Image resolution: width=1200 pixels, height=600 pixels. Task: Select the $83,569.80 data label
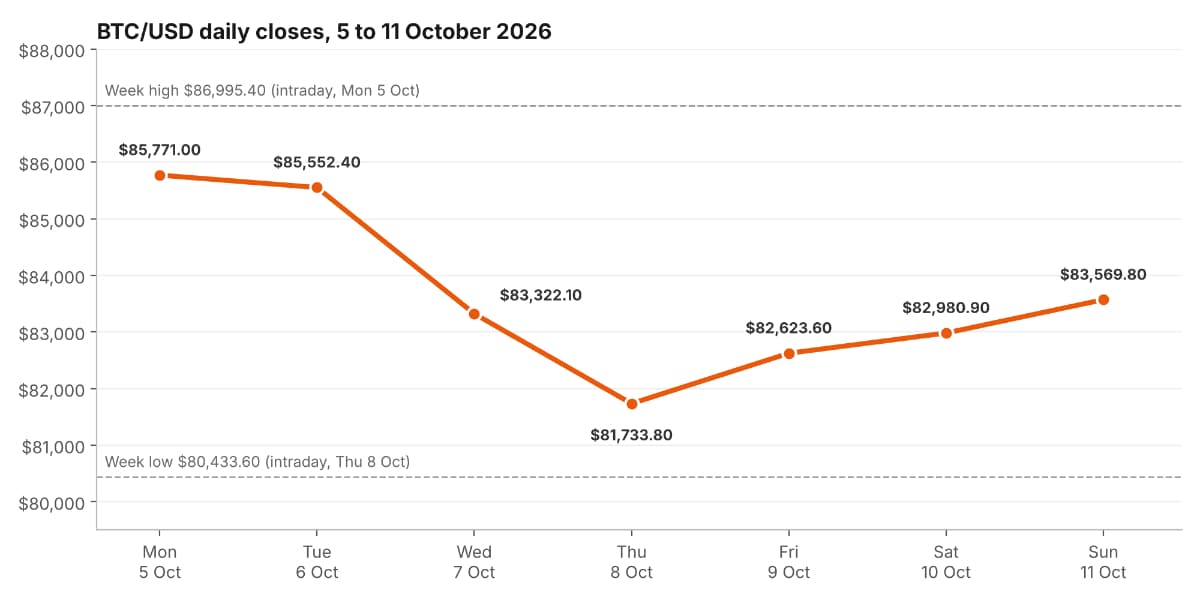click(x=1103, y=274)
